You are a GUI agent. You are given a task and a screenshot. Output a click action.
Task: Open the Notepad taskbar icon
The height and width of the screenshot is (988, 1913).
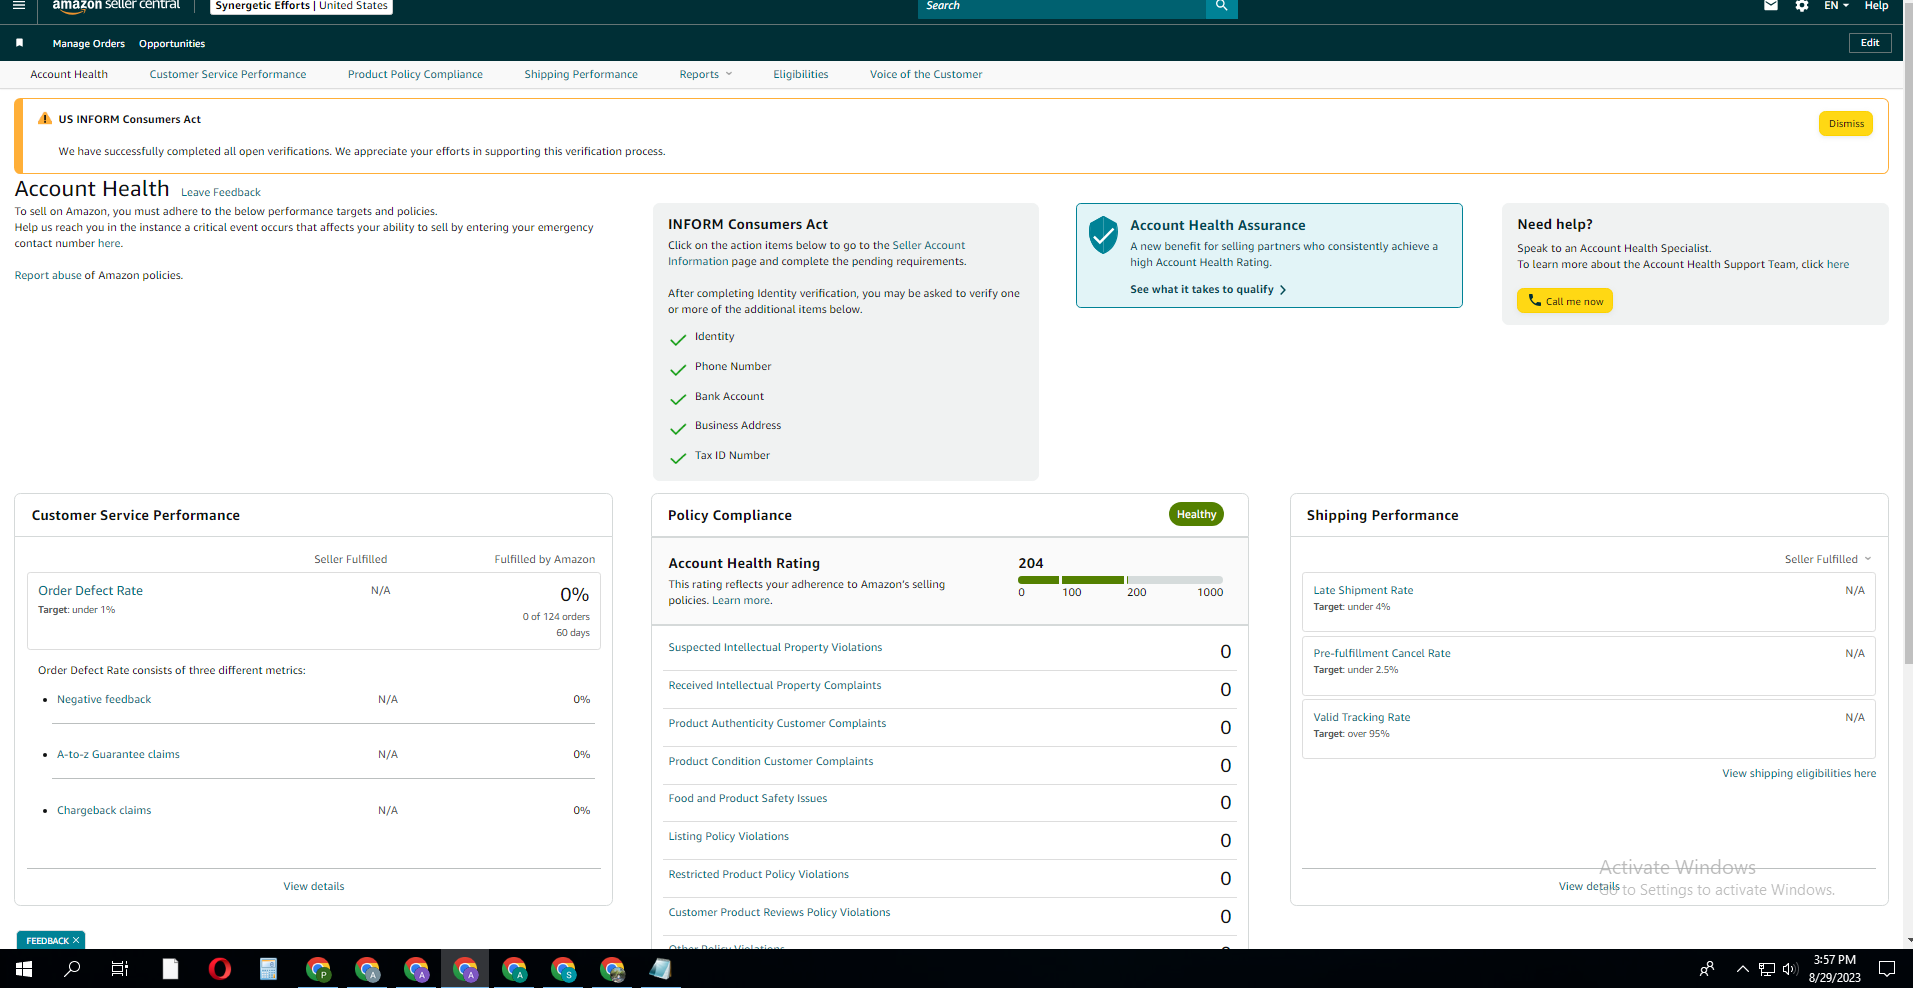coord(661,969)
